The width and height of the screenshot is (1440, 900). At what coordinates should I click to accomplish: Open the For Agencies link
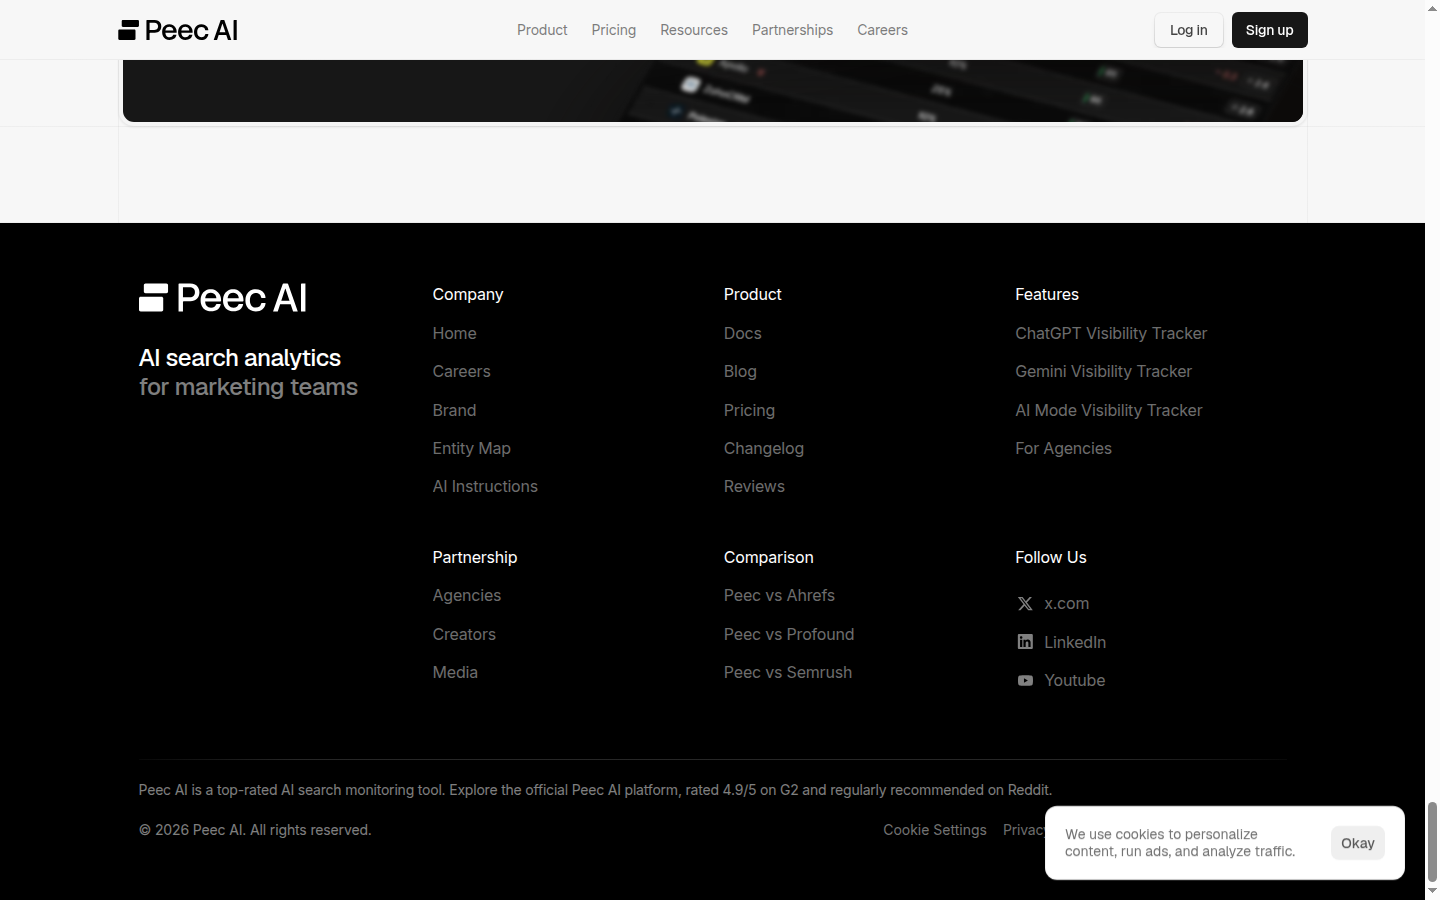click(1063, 448)
